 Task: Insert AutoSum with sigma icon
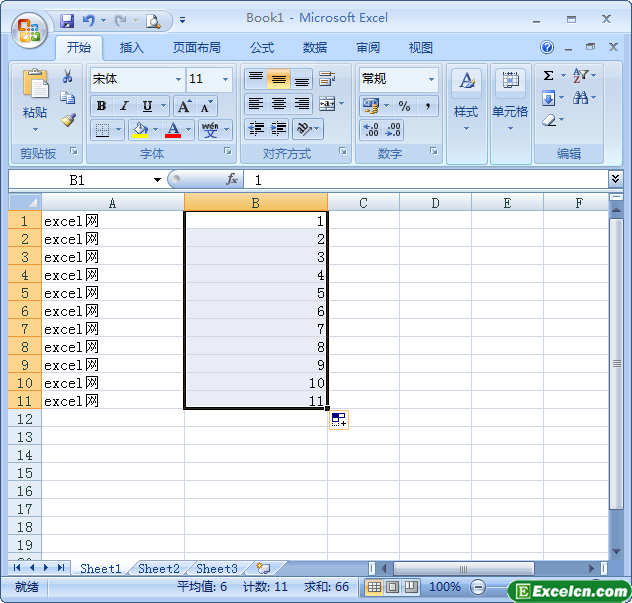point(549,75)
